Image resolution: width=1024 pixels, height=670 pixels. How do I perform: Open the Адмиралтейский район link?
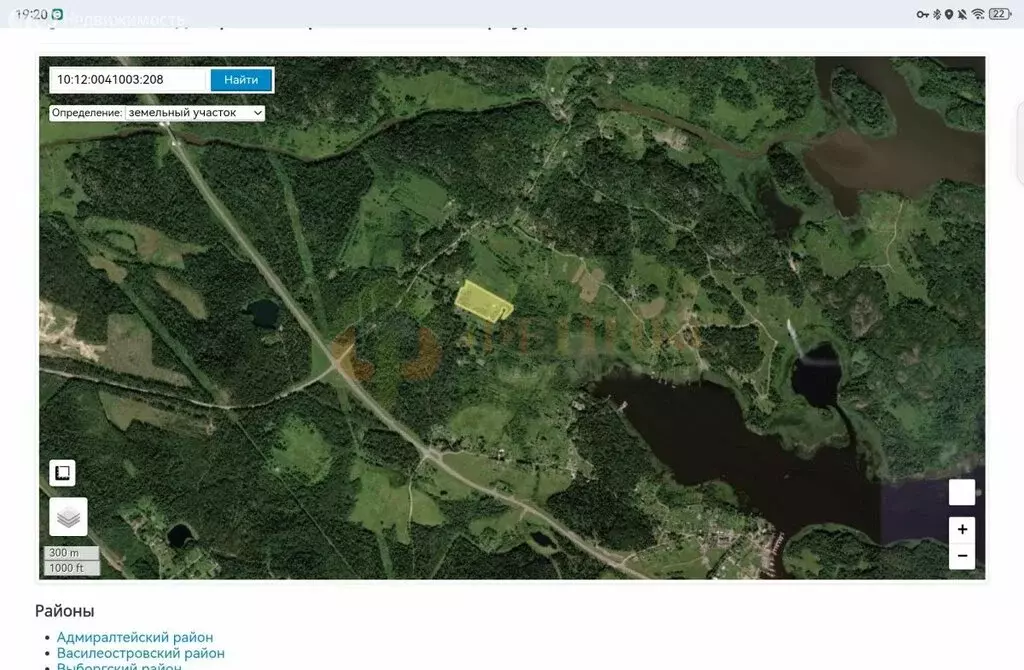point(135,637)
